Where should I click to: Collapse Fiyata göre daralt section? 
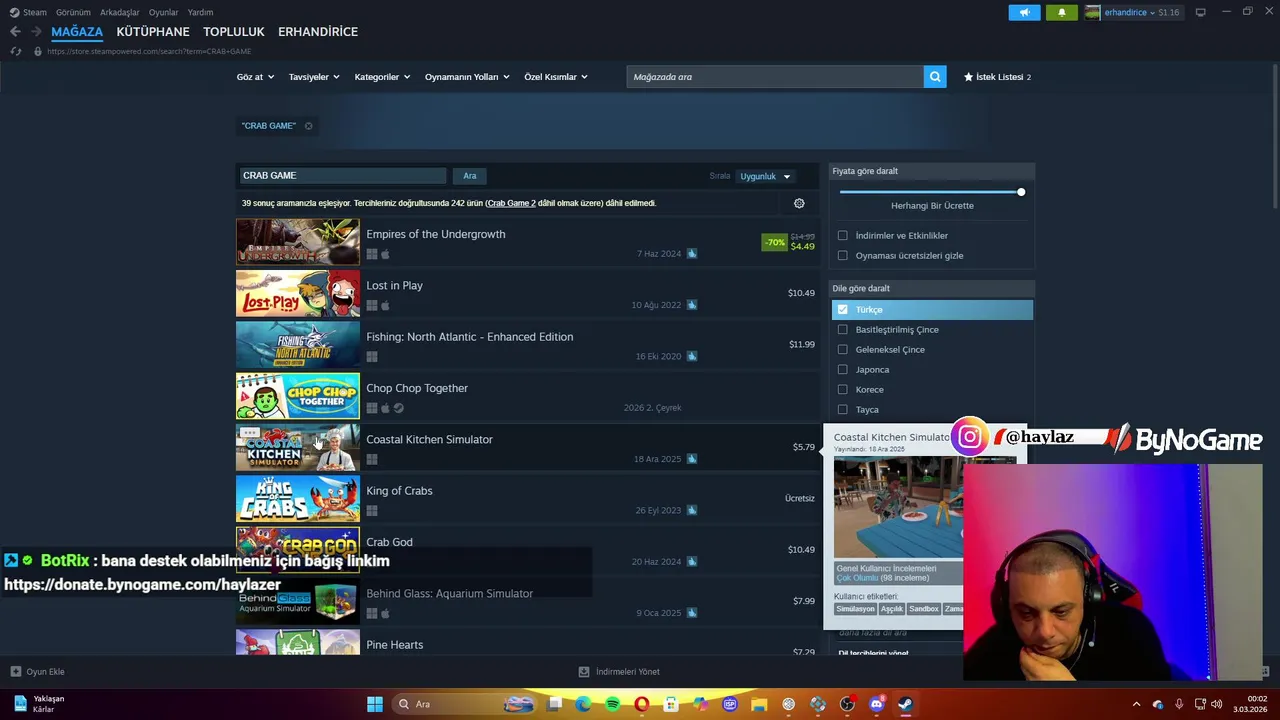(x=932, y=171)
